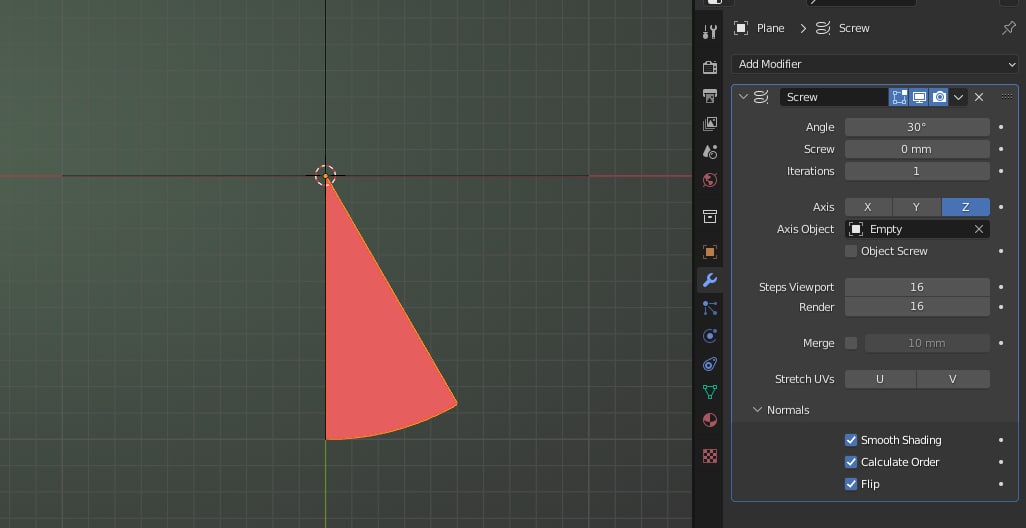Open the World properties tab
This screenshot has height=528, width=1026.
click(710, 180)
